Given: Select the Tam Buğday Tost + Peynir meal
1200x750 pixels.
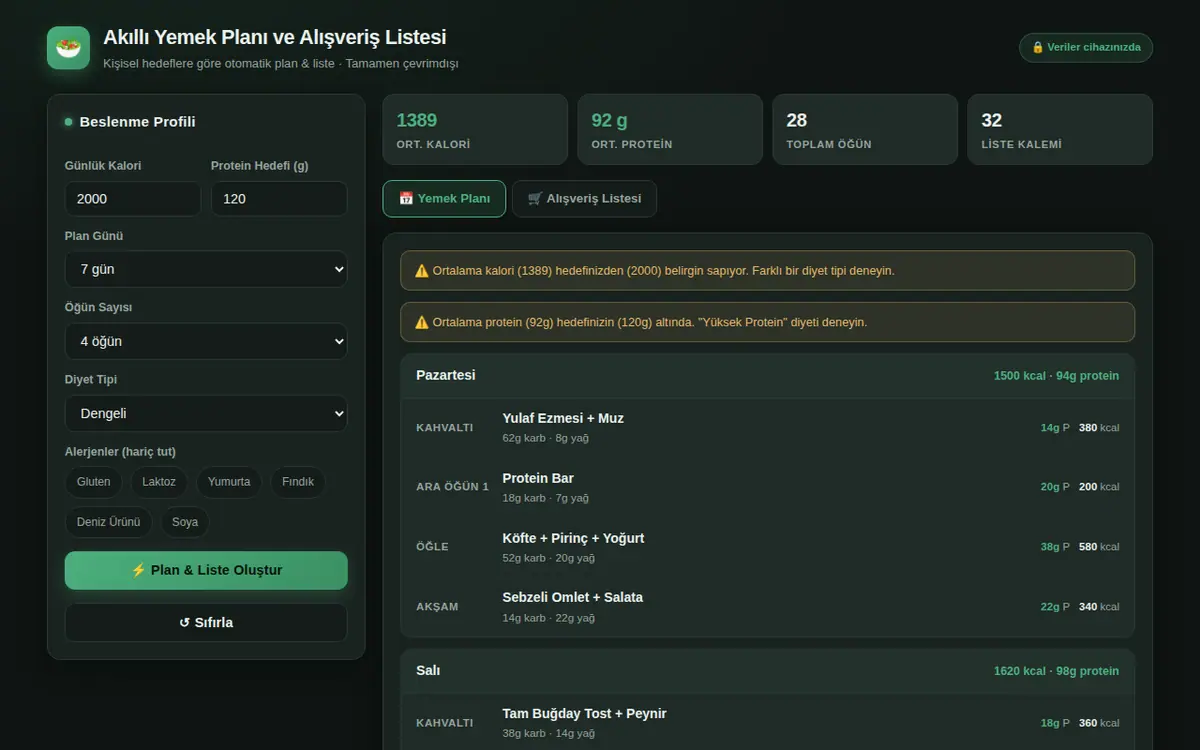Looking at the screenshot, I should point(768,722).
